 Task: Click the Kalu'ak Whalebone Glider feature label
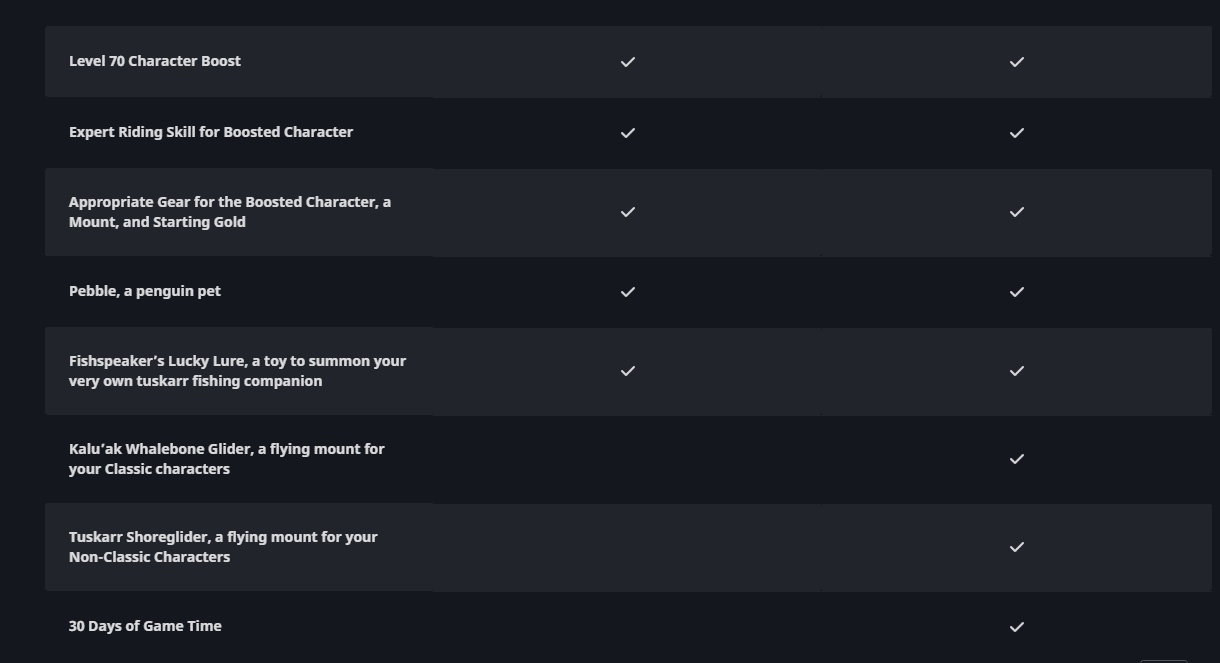click(x=227, y=459)
